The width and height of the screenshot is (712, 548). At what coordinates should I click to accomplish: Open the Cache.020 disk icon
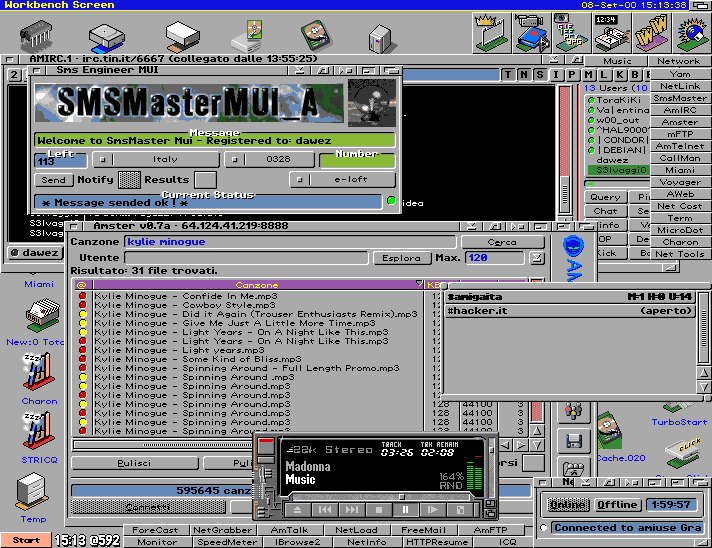[x=608, y=431]
